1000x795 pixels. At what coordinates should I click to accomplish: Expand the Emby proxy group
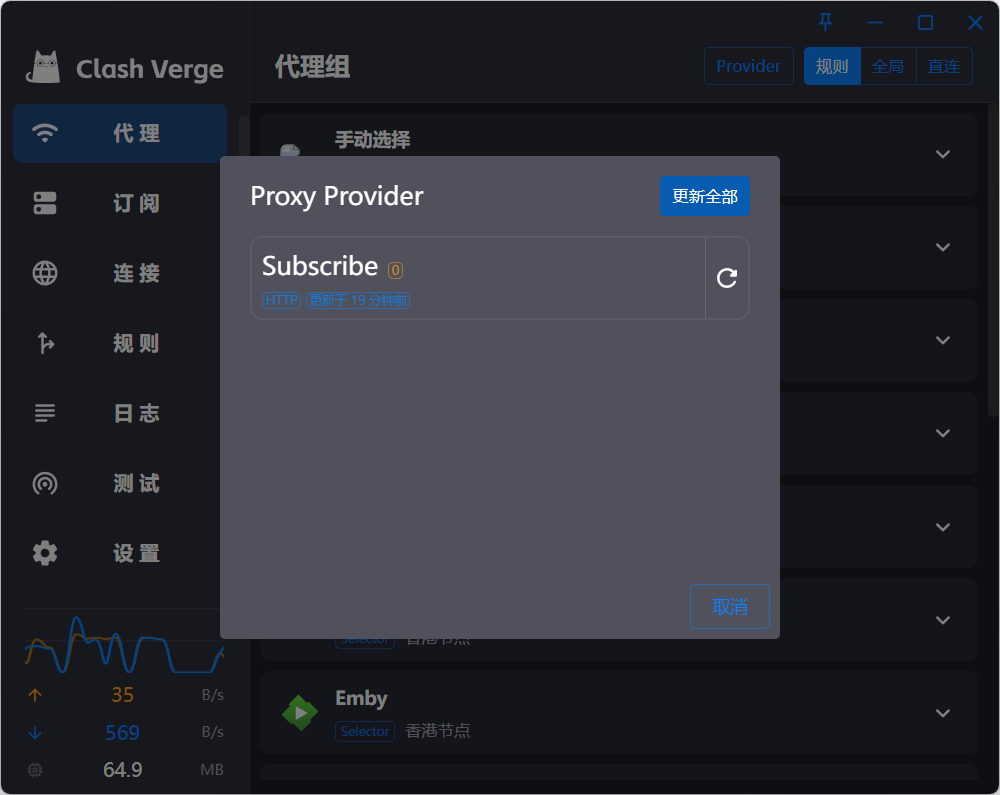(x=943, y=713)
